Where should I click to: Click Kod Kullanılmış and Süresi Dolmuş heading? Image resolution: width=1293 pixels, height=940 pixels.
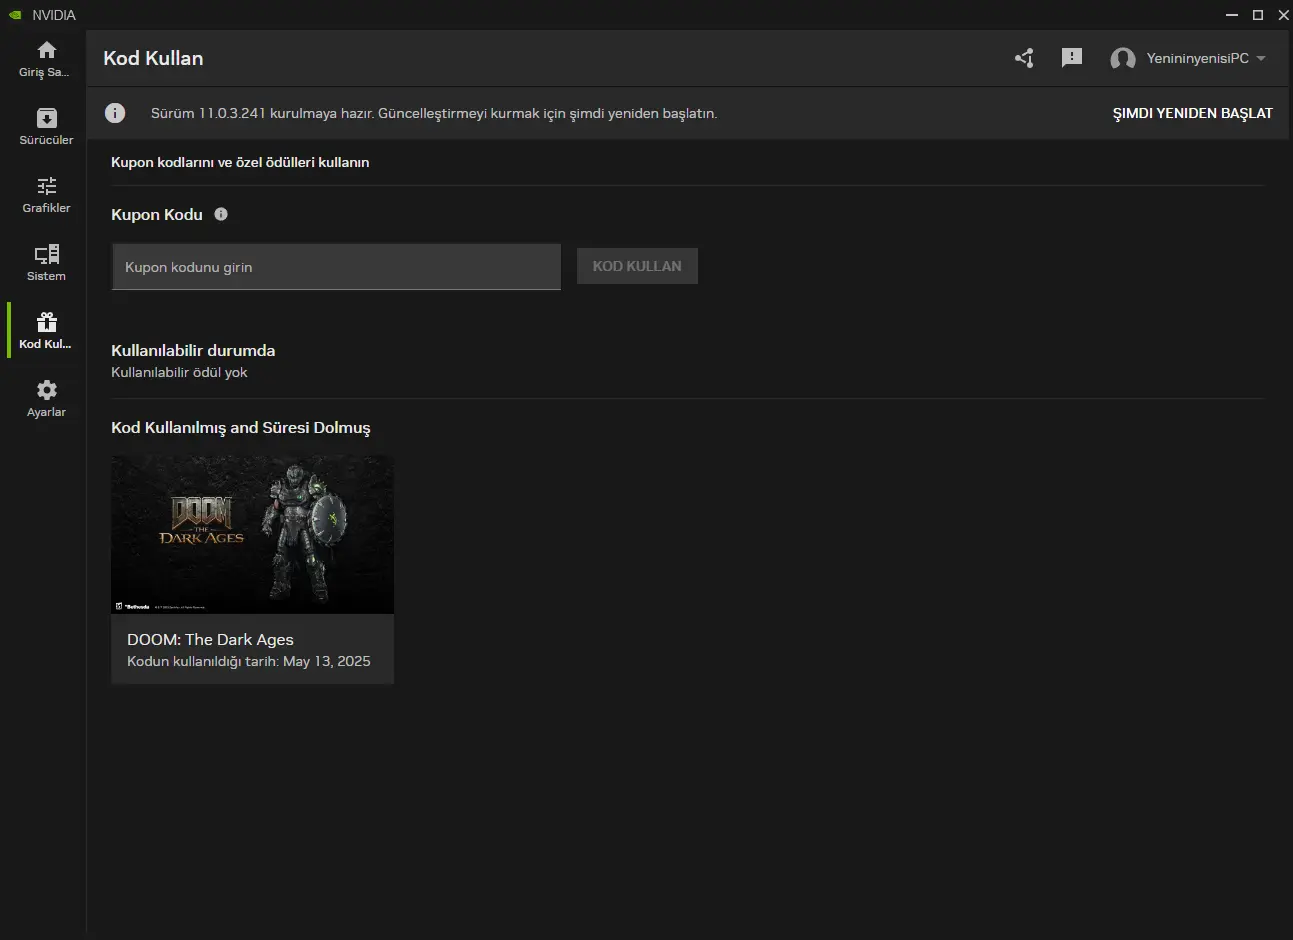point(241,428)
